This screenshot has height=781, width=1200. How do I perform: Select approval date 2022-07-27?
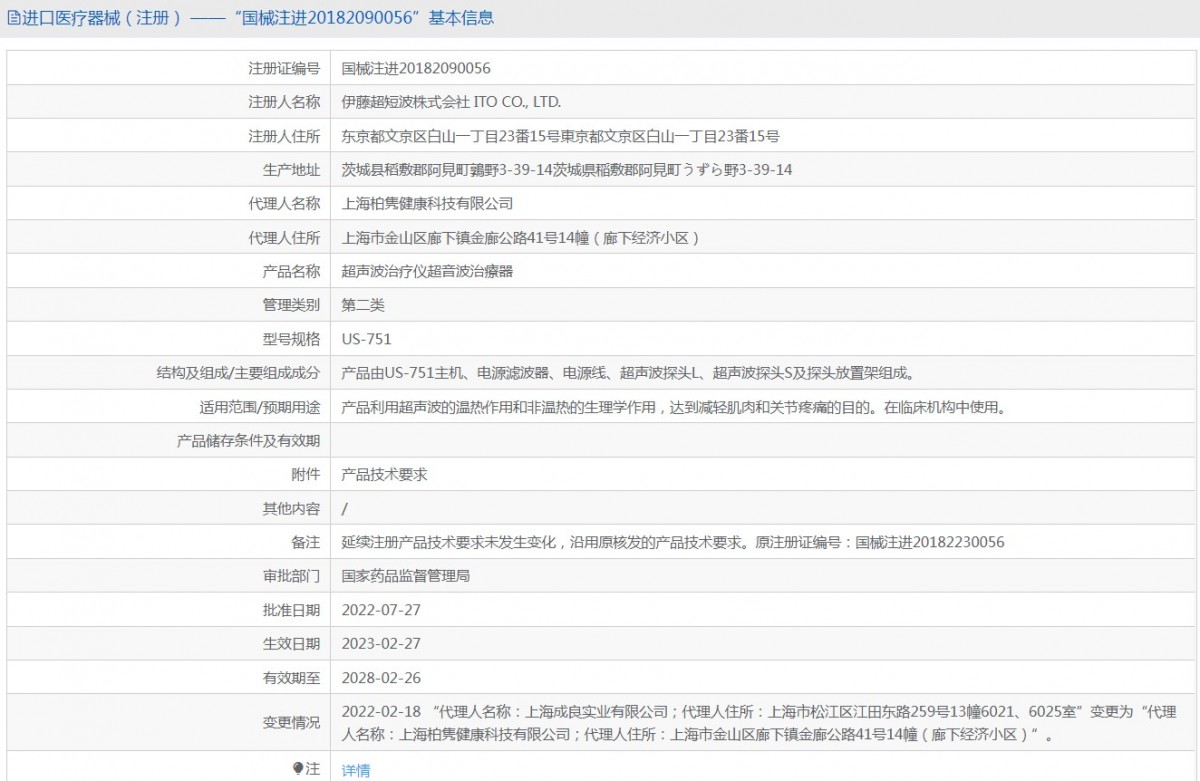[x=381, y=610]
